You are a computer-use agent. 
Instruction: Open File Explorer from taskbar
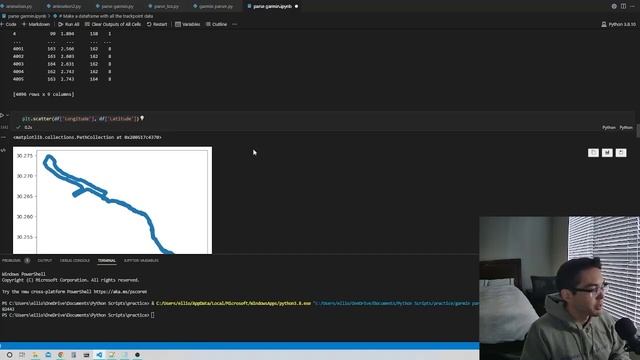35,355
